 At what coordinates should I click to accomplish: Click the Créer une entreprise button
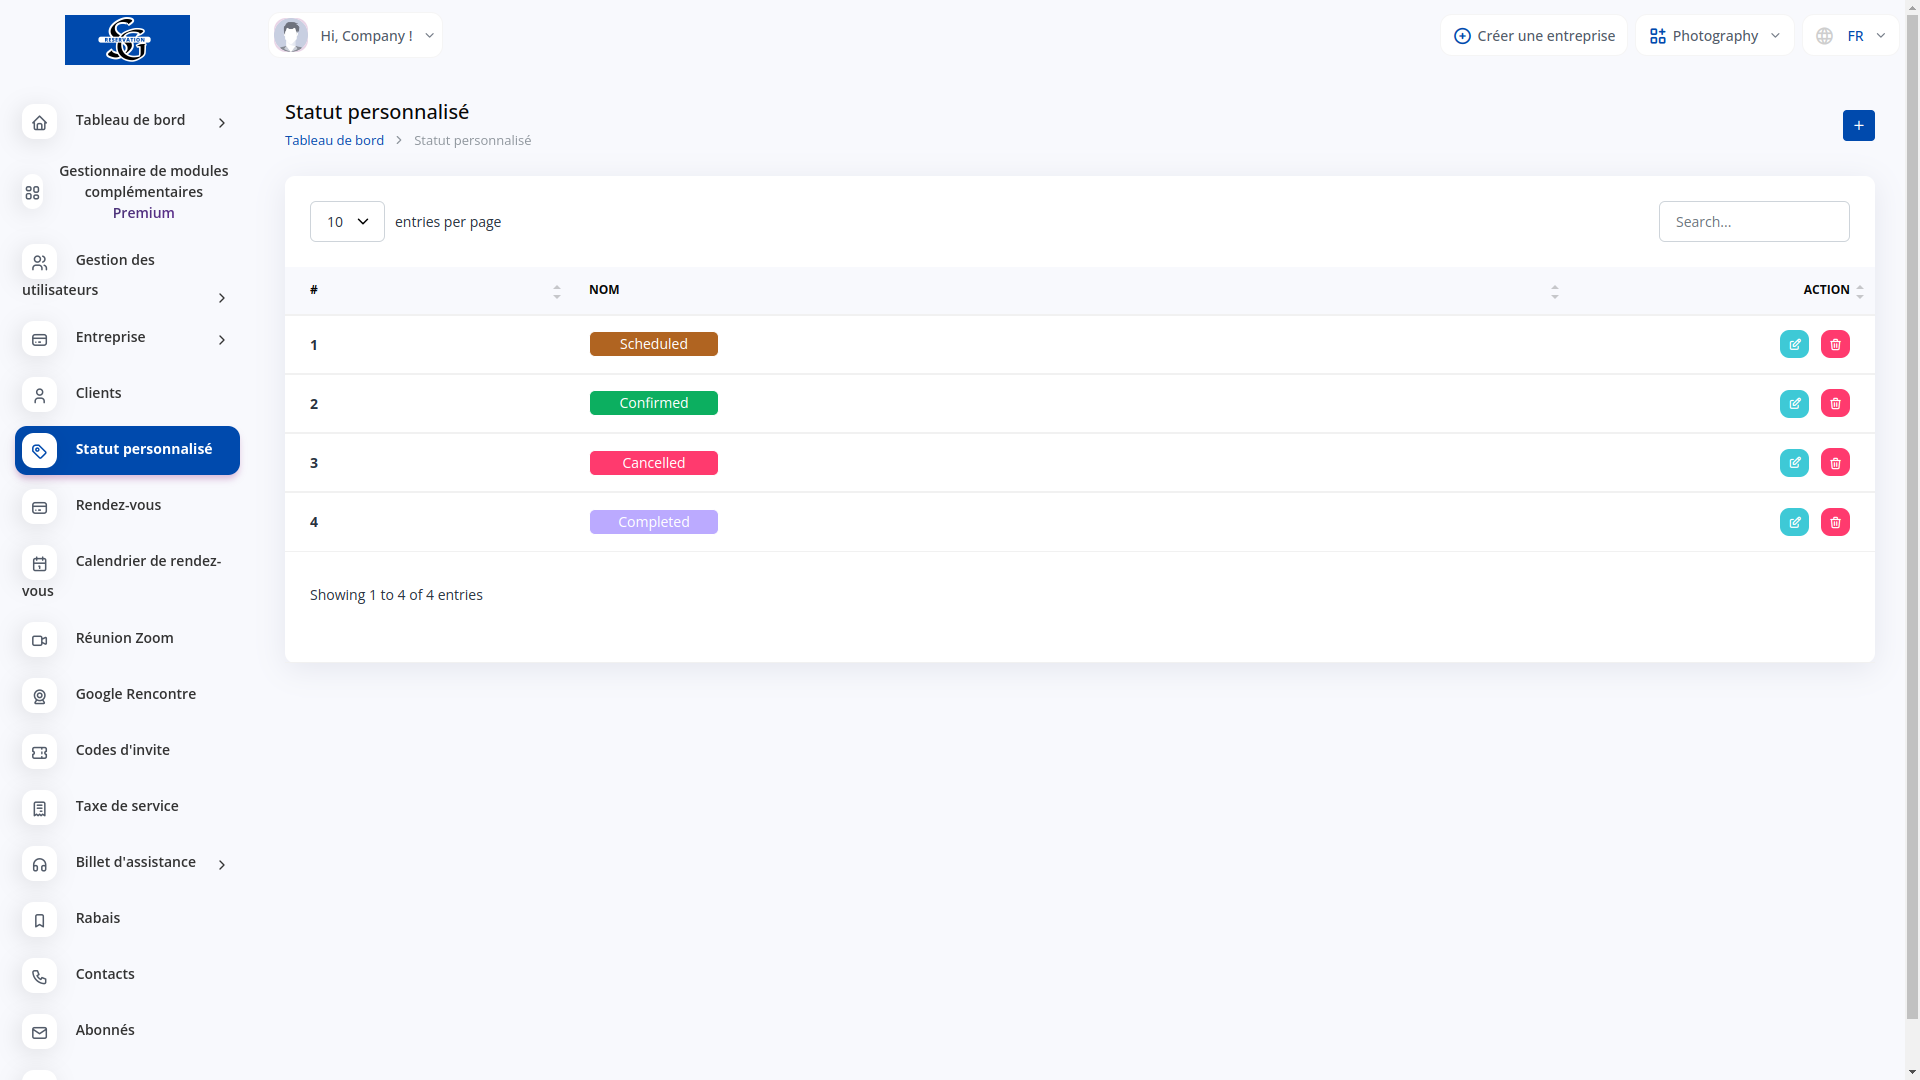[1533, 36]
